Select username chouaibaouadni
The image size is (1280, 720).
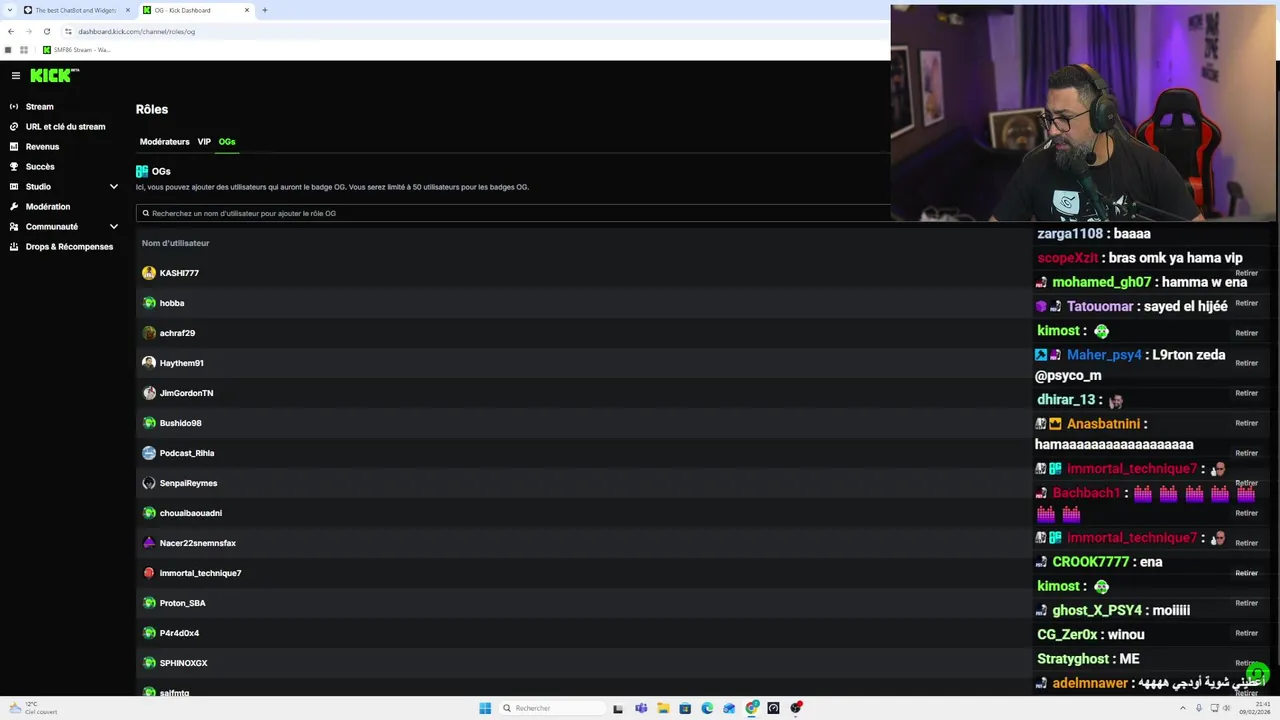pyautogui.click(x=190, y=513)
